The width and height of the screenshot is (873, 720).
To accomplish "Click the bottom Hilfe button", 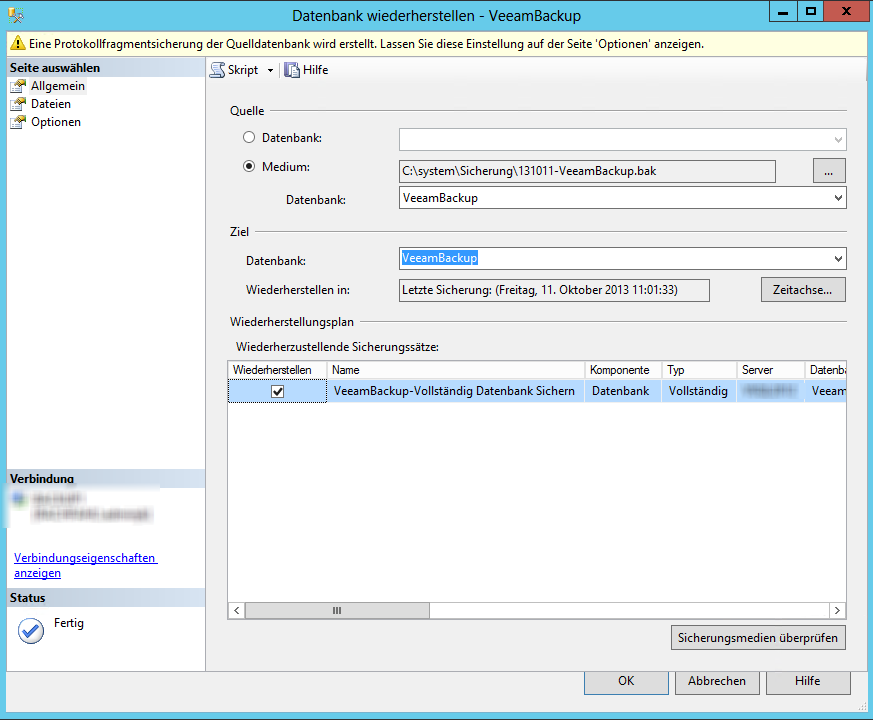I will coord(808,682).
